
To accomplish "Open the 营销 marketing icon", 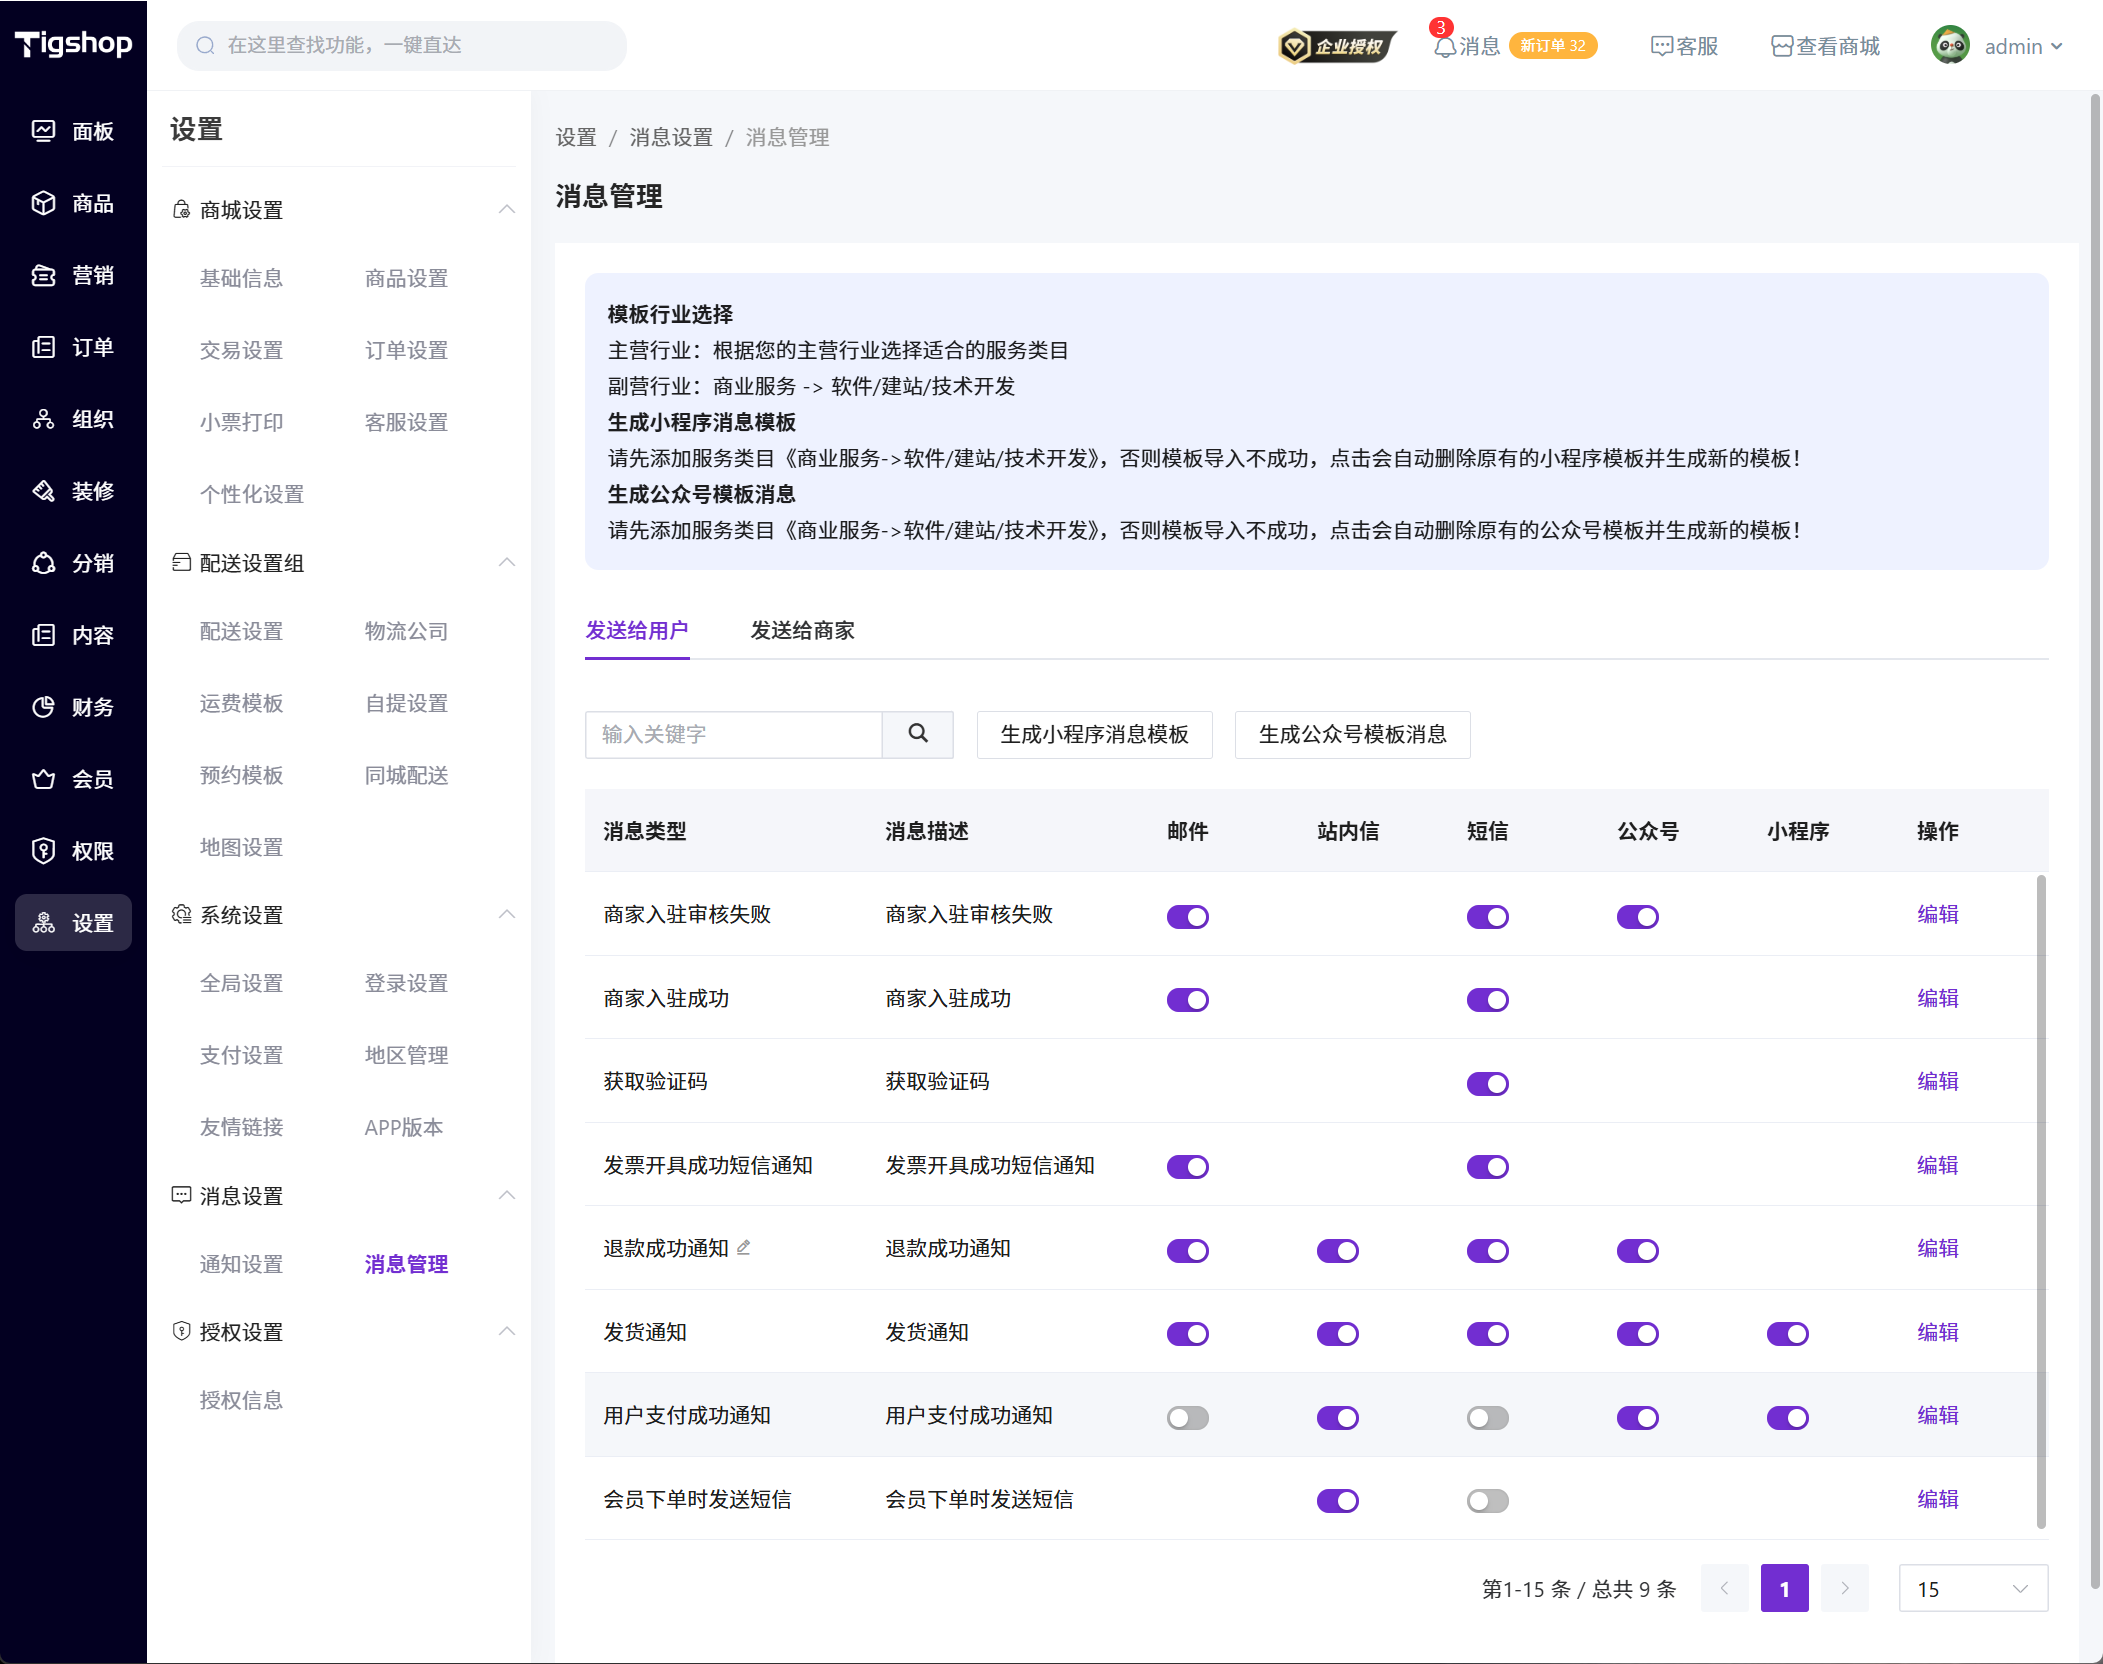I will (43, 275).
